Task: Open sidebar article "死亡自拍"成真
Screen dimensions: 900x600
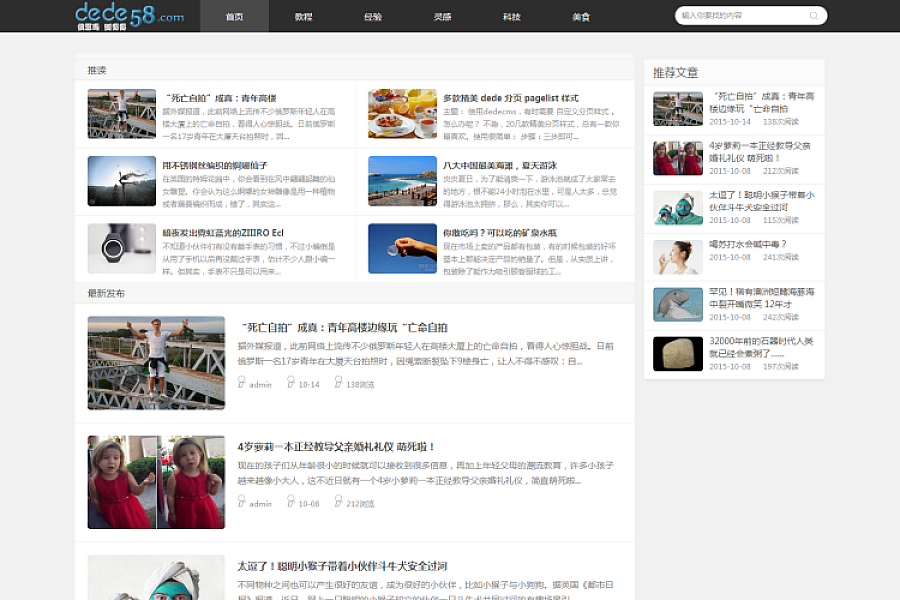Action: (762, 103)
